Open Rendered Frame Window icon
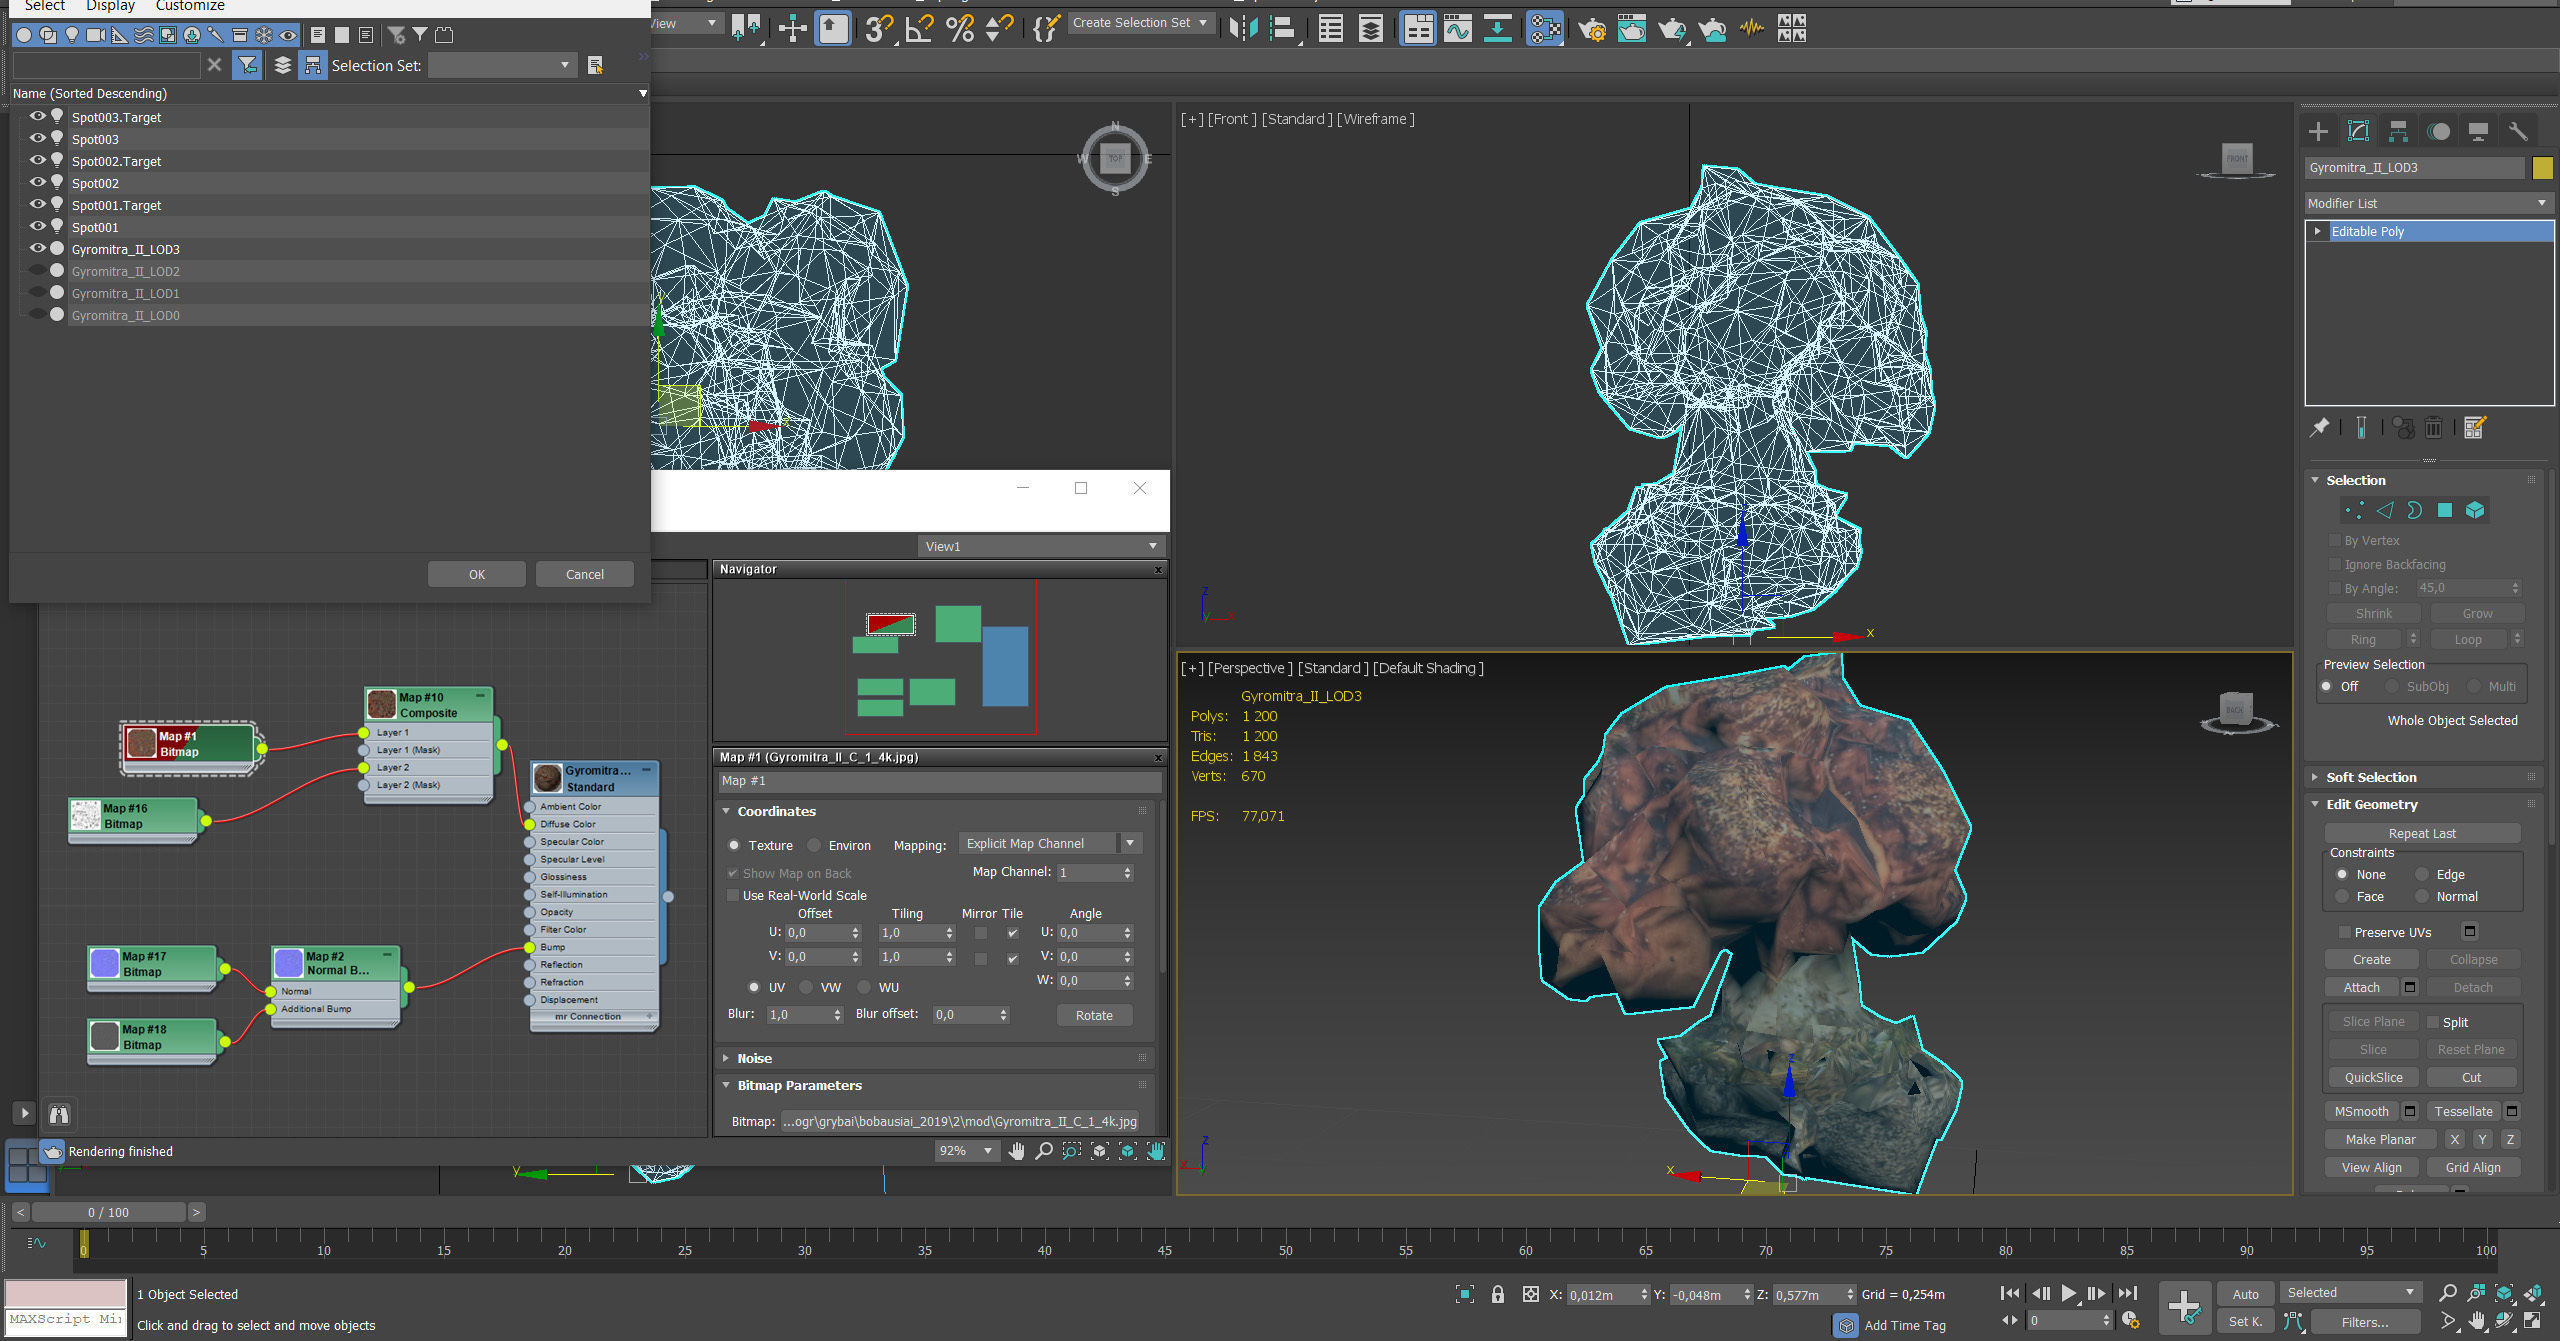 point(1631,28)
